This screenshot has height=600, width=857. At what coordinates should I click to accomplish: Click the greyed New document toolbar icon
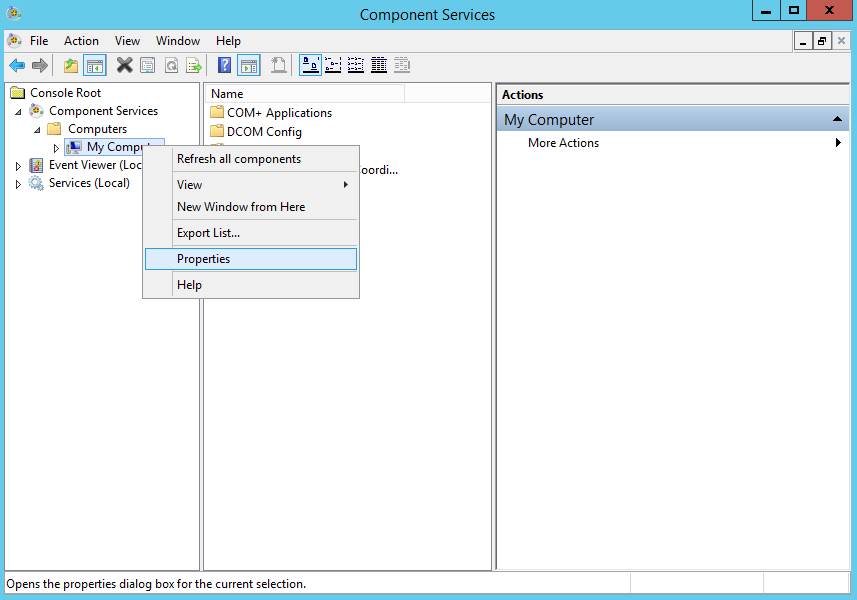pyautogui.click(x=279, y=66)
